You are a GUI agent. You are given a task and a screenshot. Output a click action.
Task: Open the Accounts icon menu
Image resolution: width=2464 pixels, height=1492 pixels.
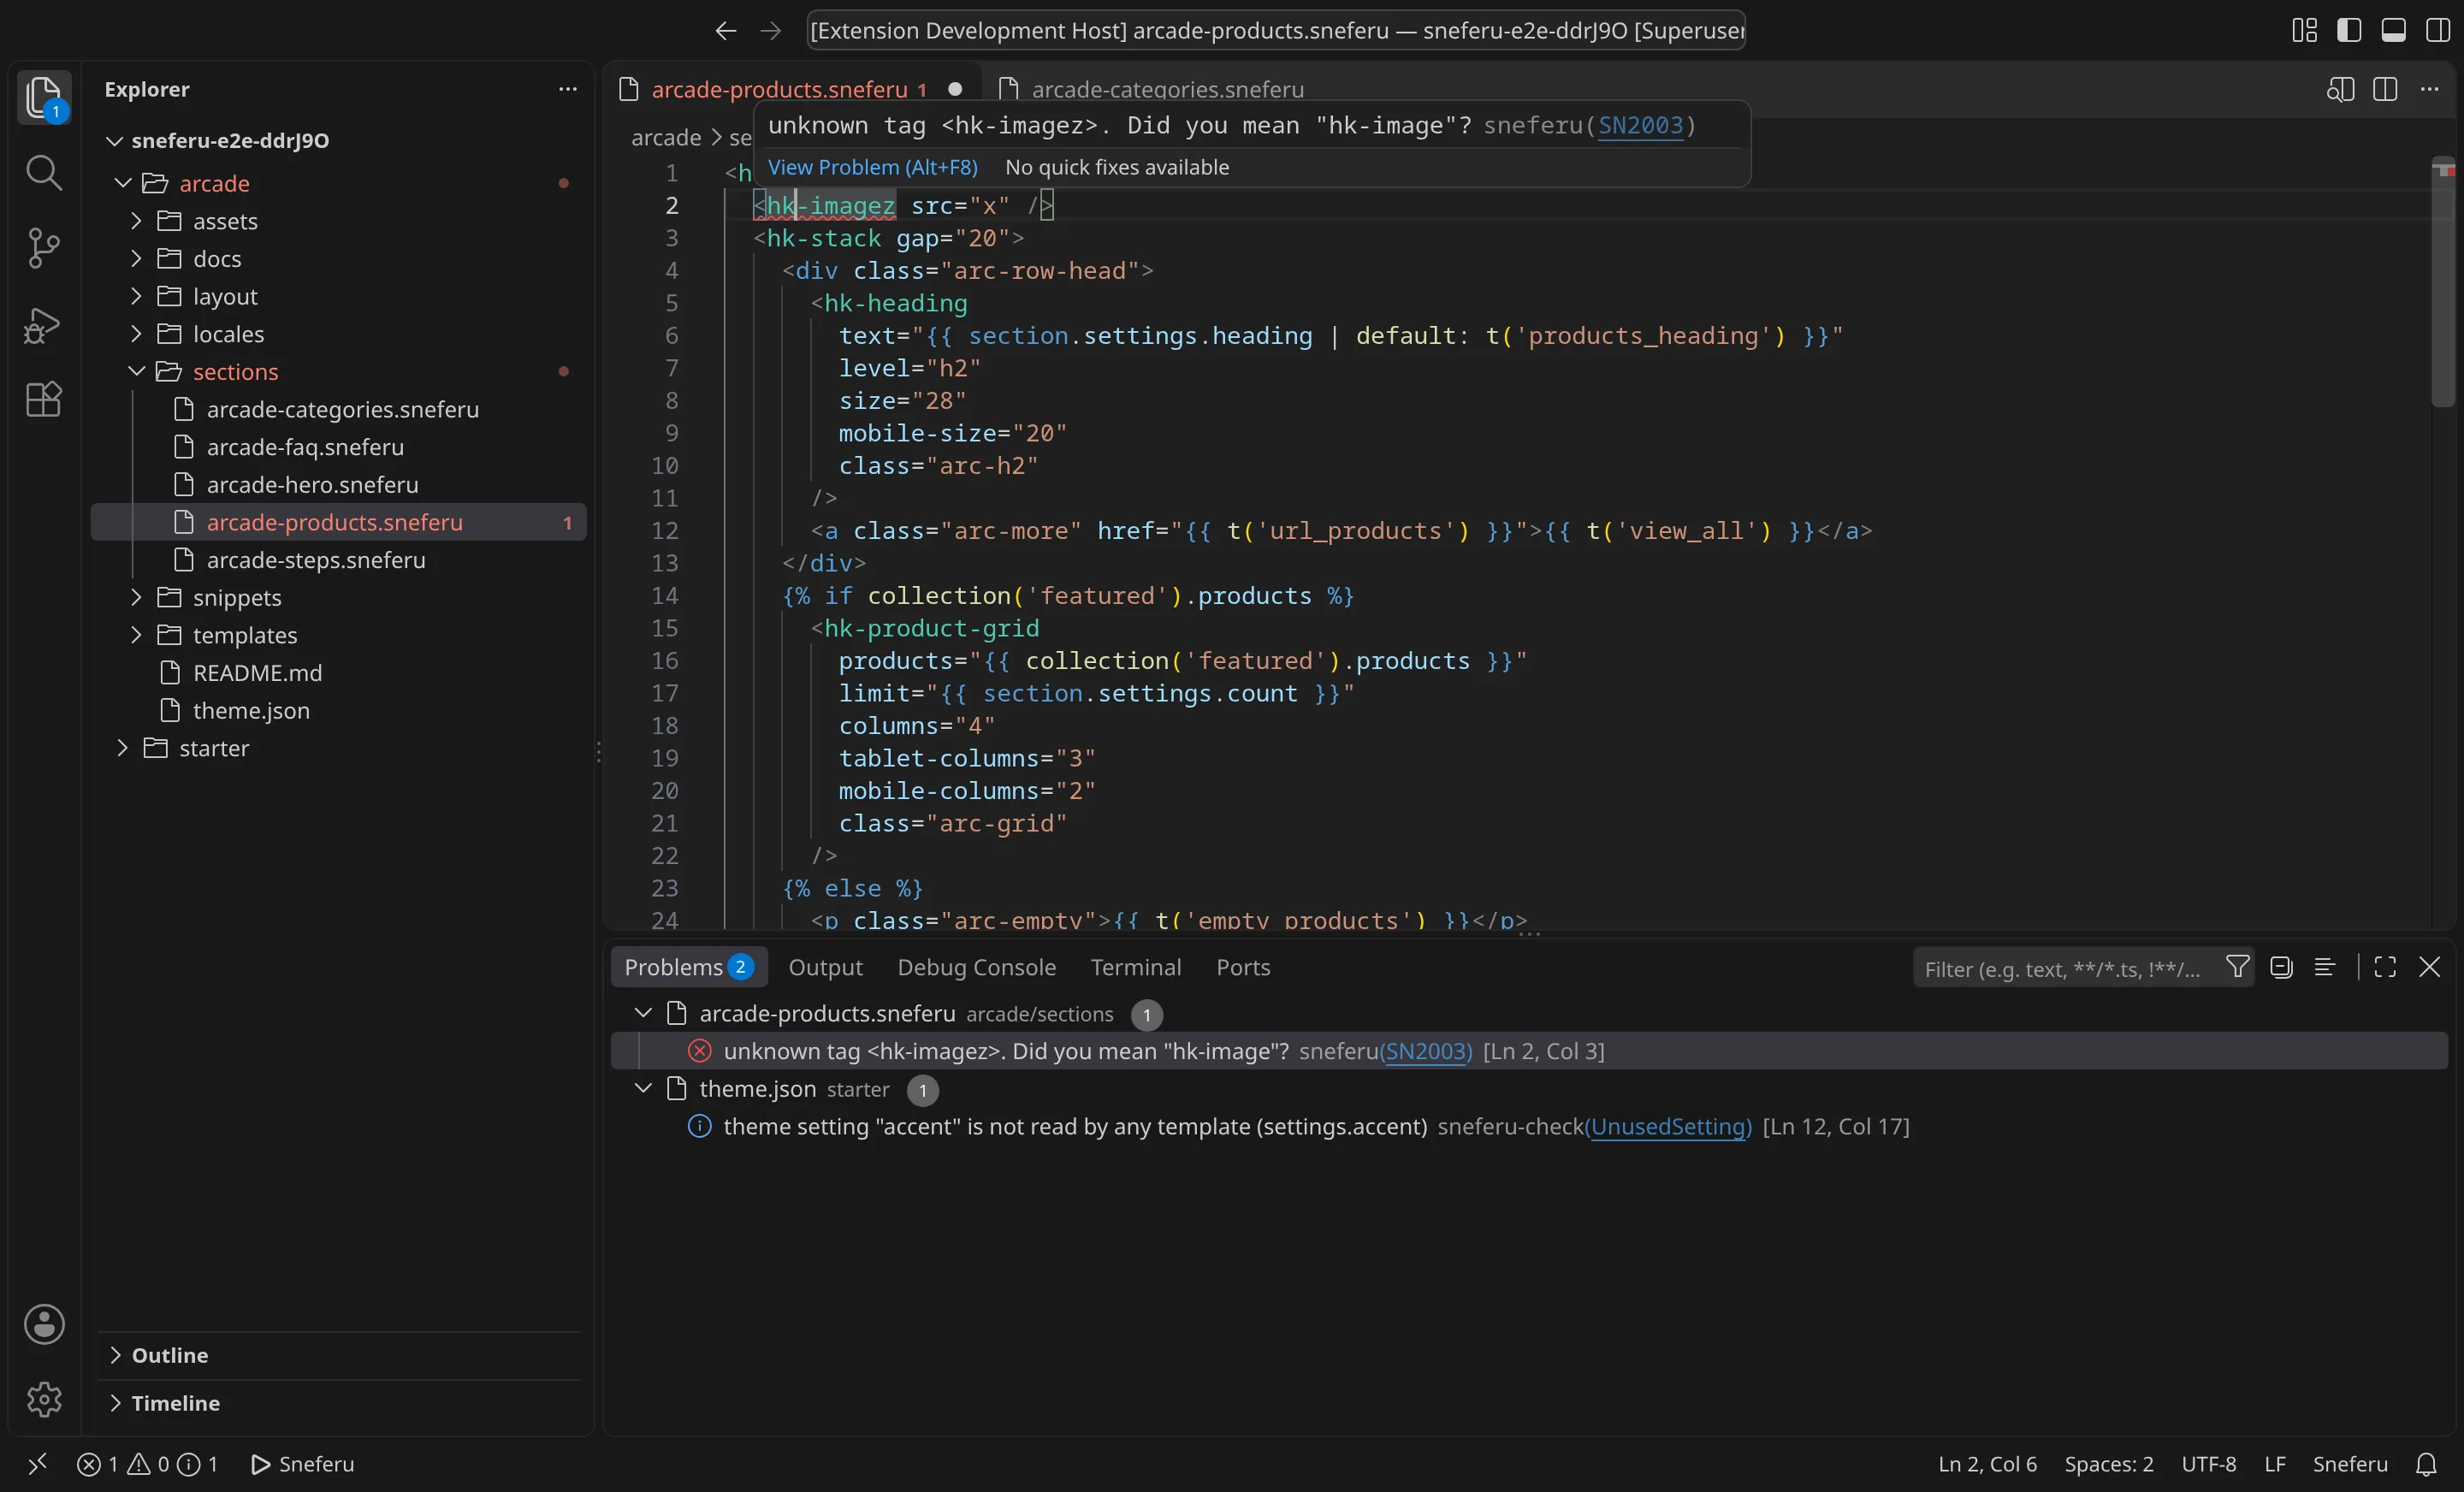click(43, 1324)
